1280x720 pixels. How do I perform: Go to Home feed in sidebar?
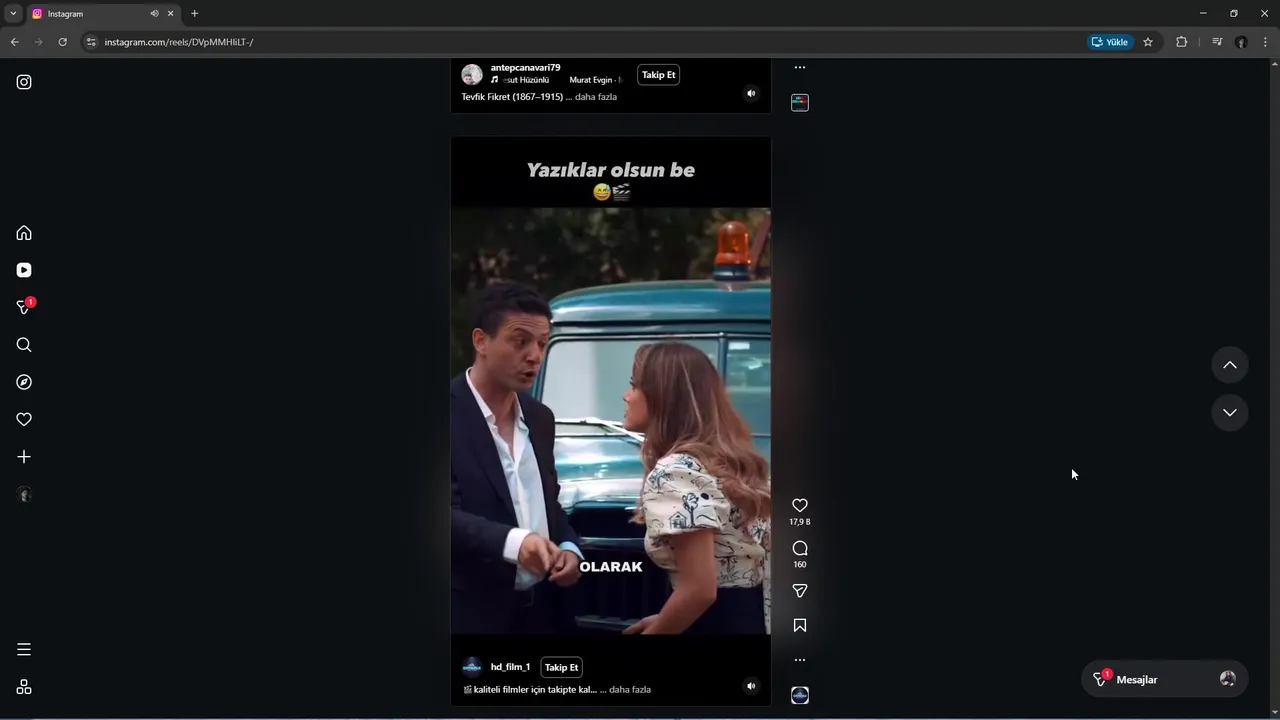24,233
